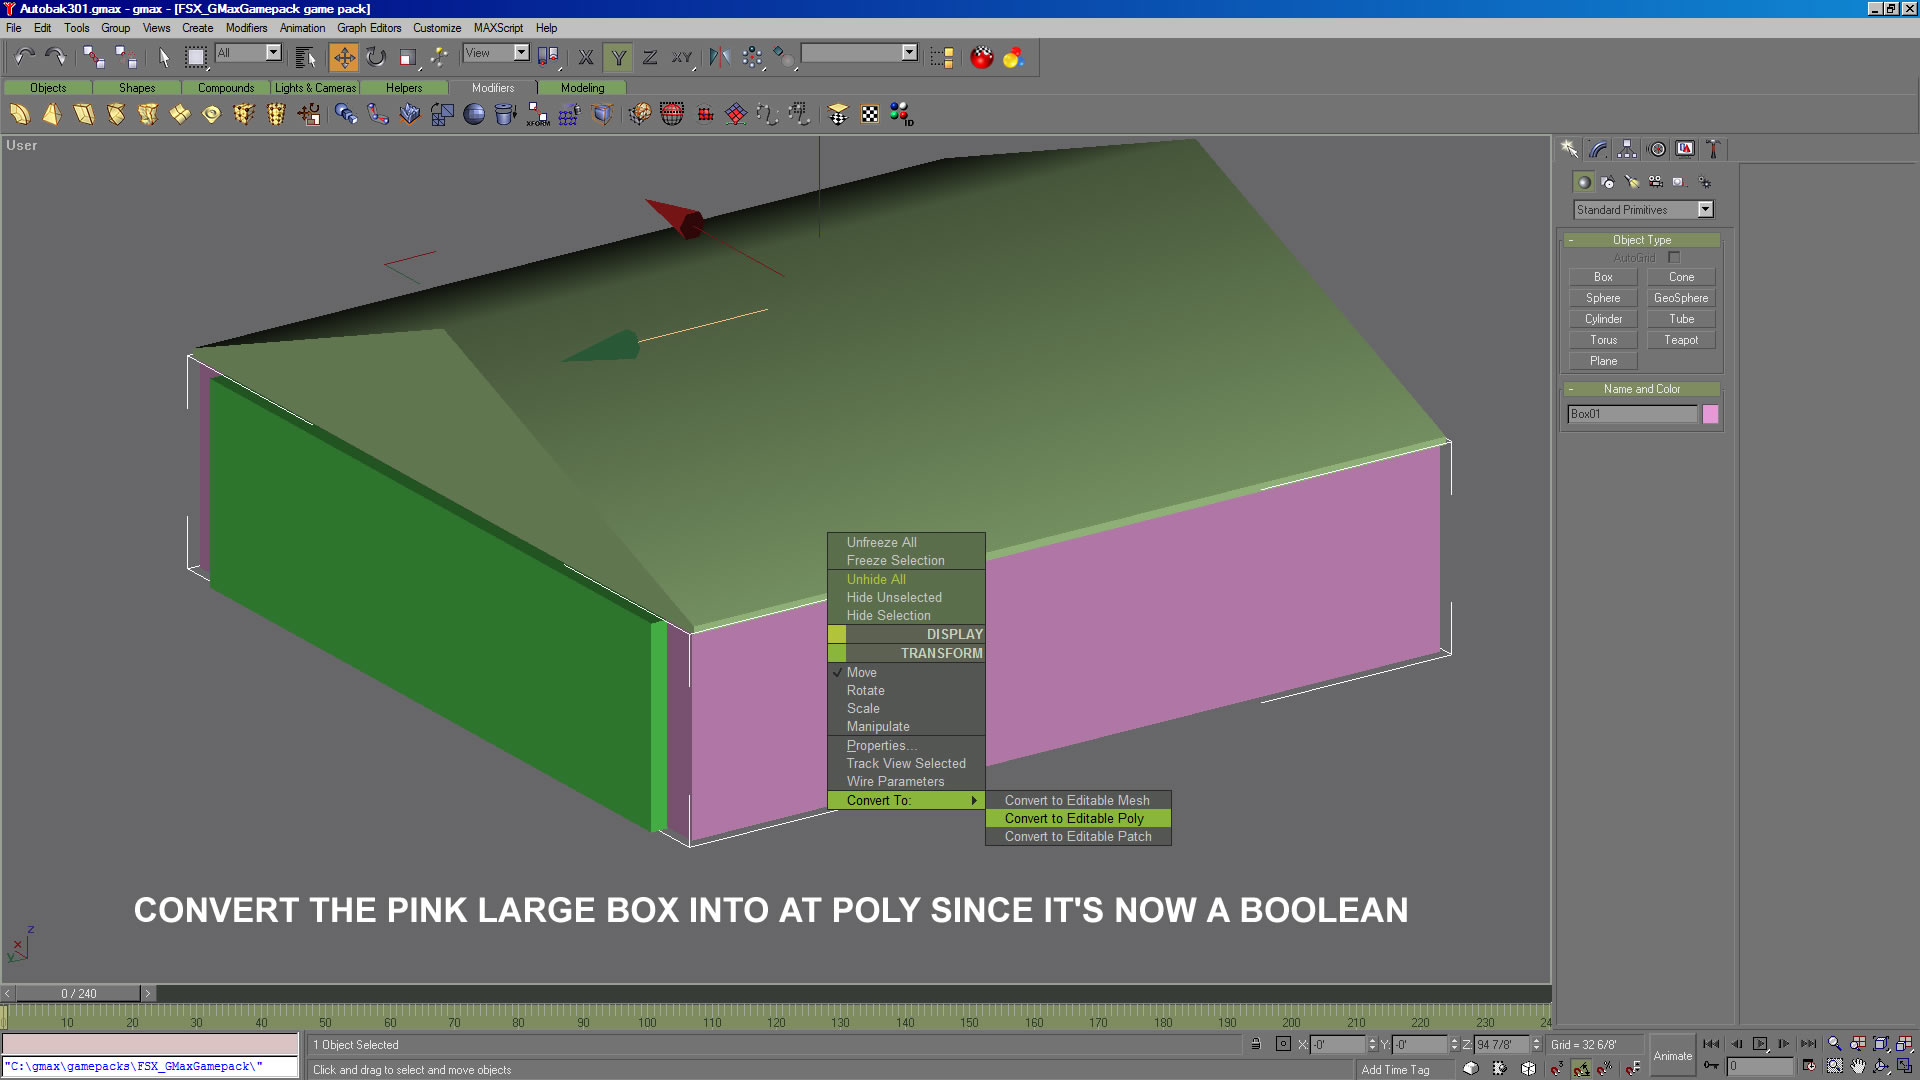Choose Convert to Editable Poly
Screen dimensions: 1920x1080
[x=1074, y=818]
